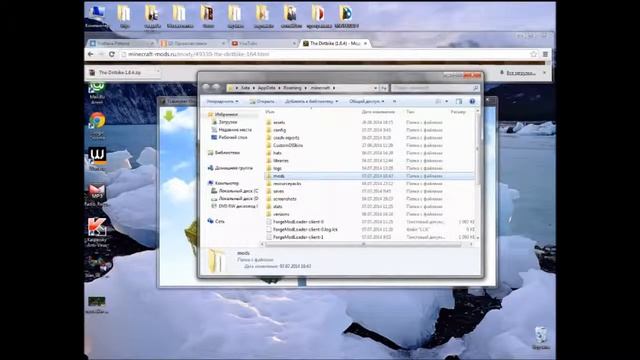Image resolution: width=640 pixels, height=360 pixels.
Task: Select Рабочий стол in the navigation pane
Action: [229, 138]
